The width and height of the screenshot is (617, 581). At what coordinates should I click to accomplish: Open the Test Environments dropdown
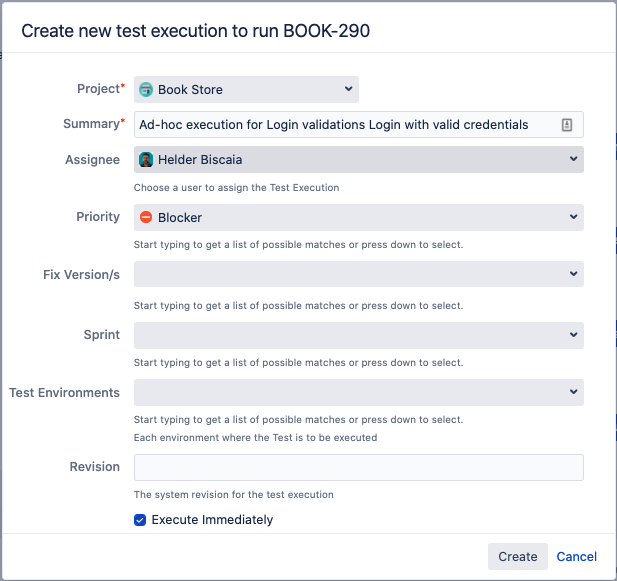point(358,392)
